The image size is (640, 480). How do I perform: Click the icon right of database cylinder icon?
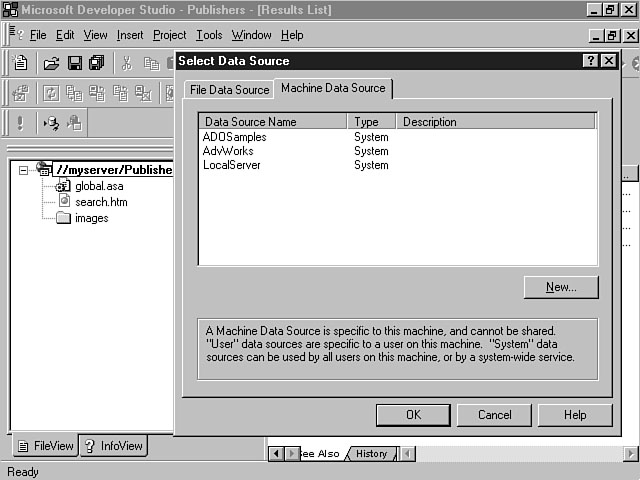tap(75, 123)
